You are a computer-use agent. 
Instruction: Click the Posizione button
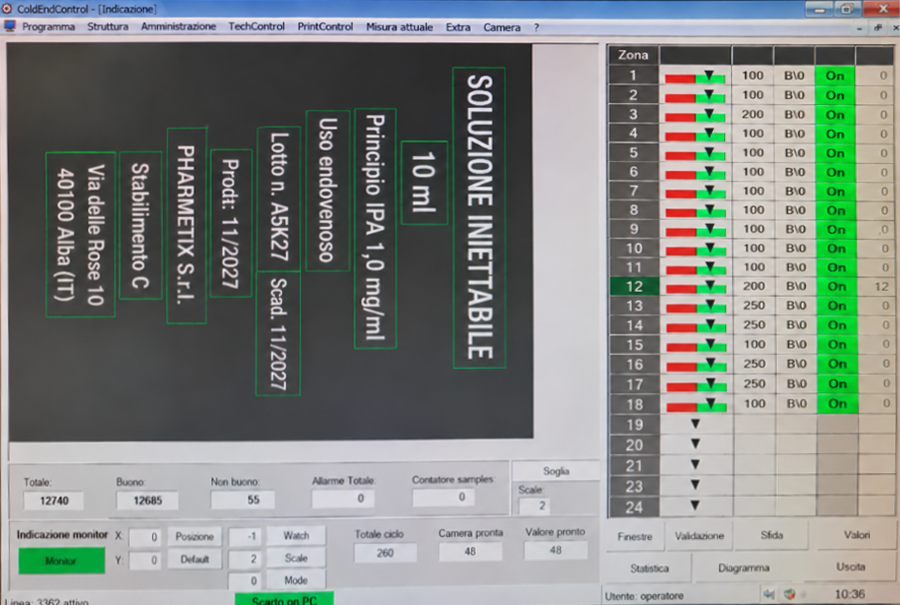[x=195, y=537]
